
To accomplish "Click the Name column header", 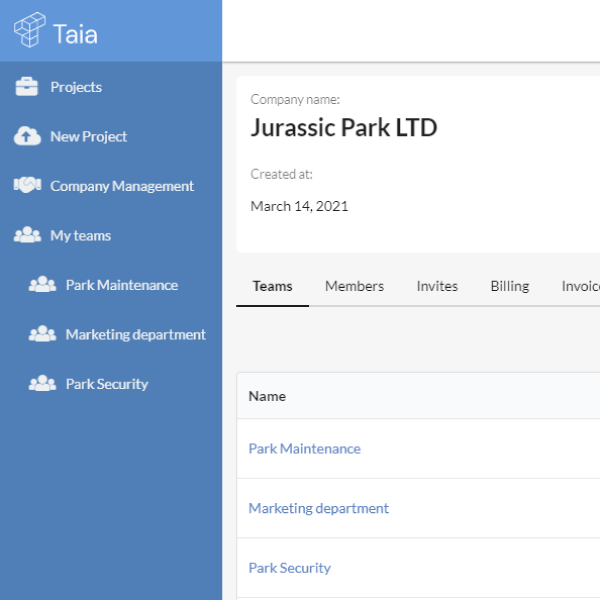I will tap(267, 396).
